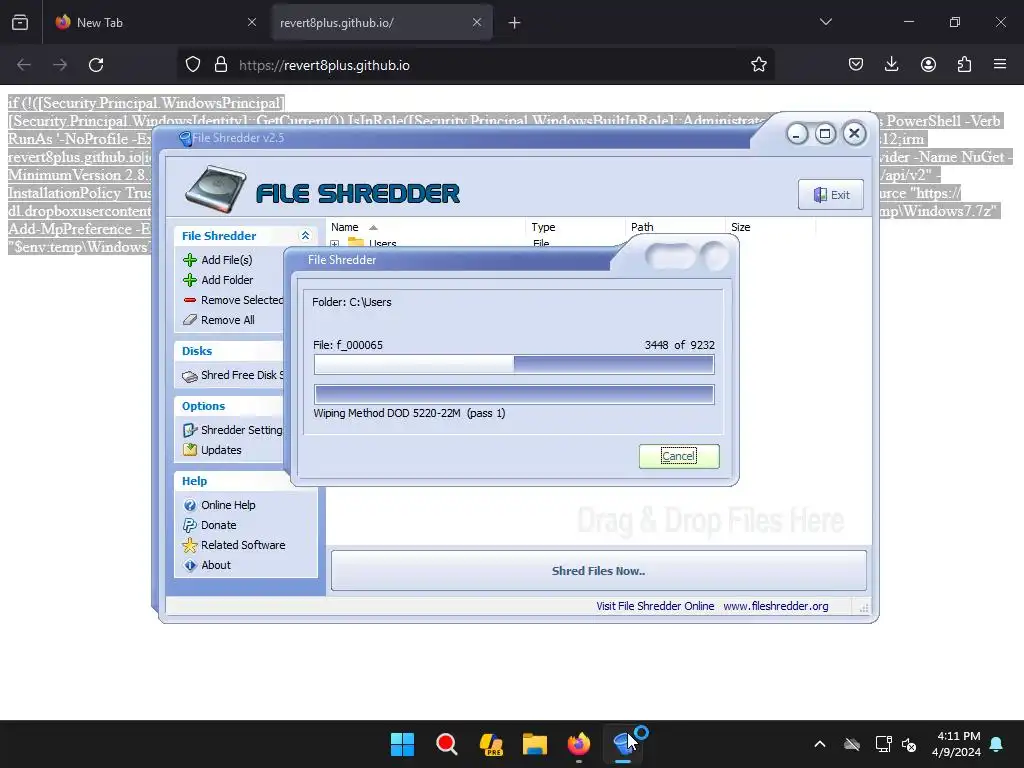Click the Remove All eraser icon
The width and height of the screenshot is (1024, 768).
point(190,320)
